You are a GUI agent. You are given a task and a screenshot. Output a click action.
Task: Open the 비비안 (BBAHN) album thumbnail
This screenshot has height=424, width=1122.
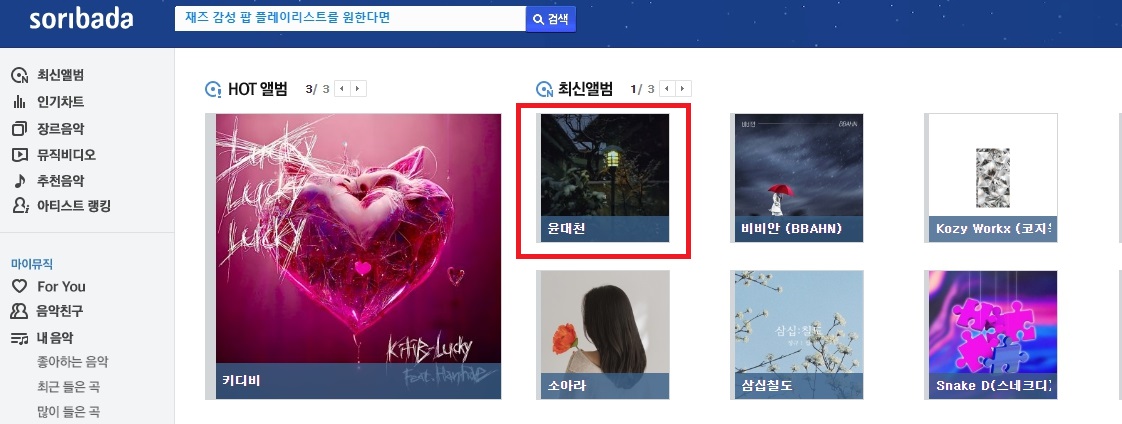pyautogui.click(x=799, y=178)
